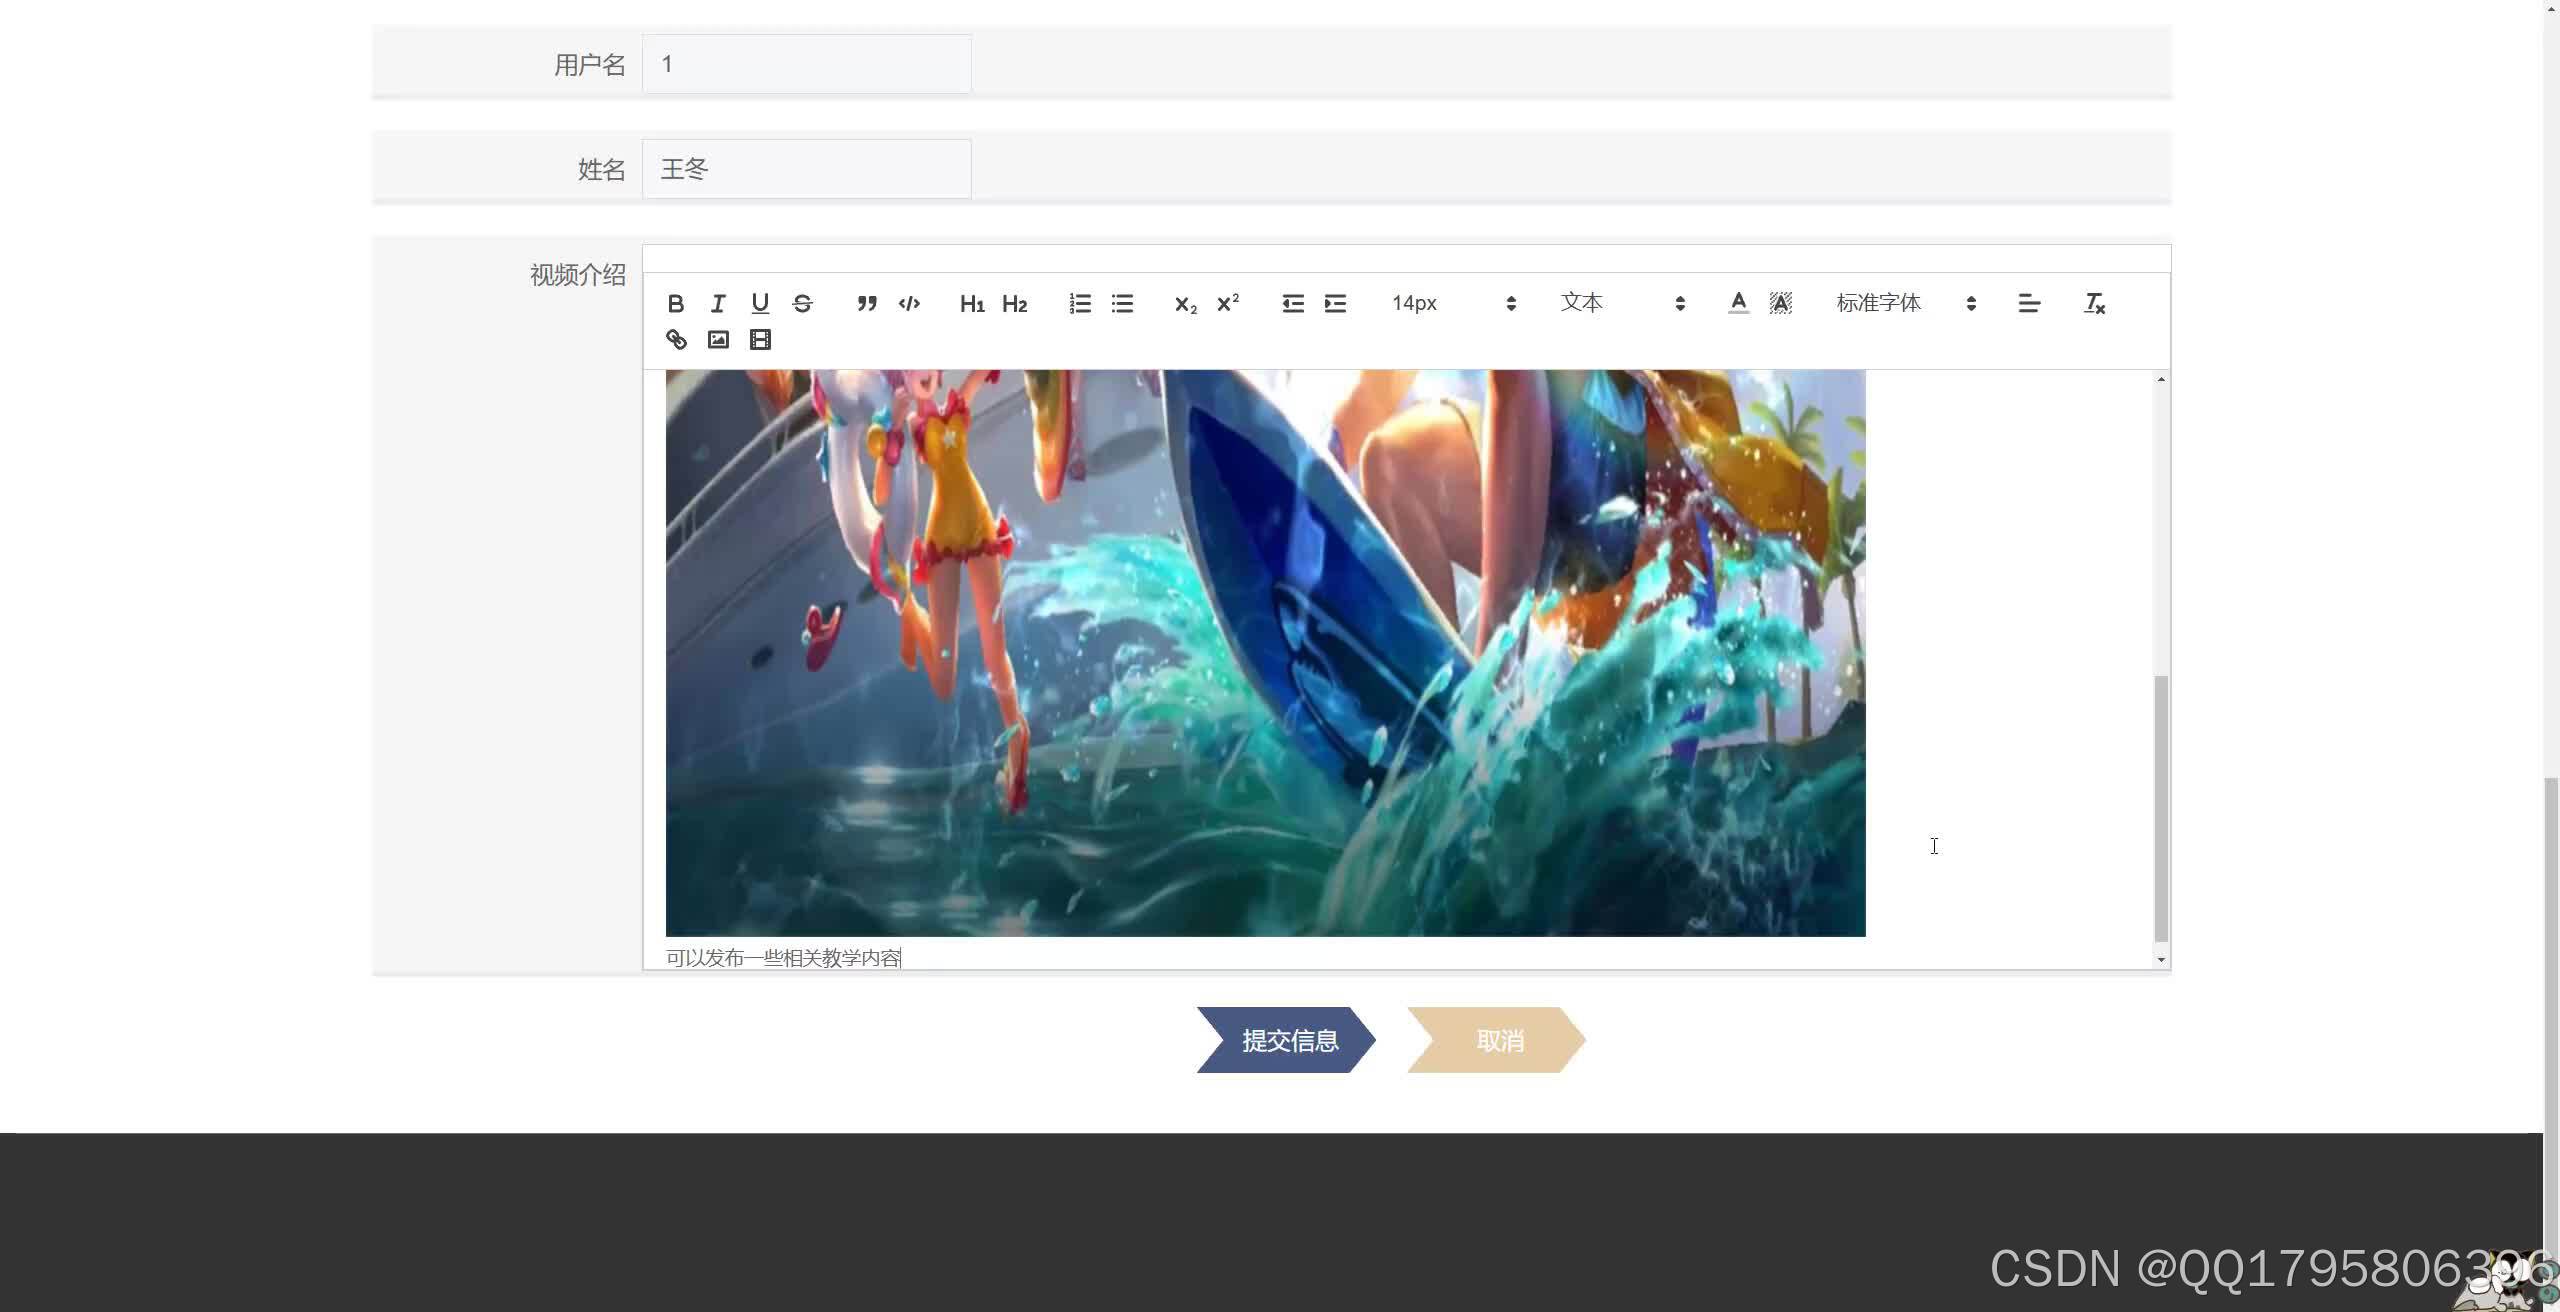Insert an image into the video introduction
The width and height of the screenshot is (2560, 1312).
click(717, 339)
